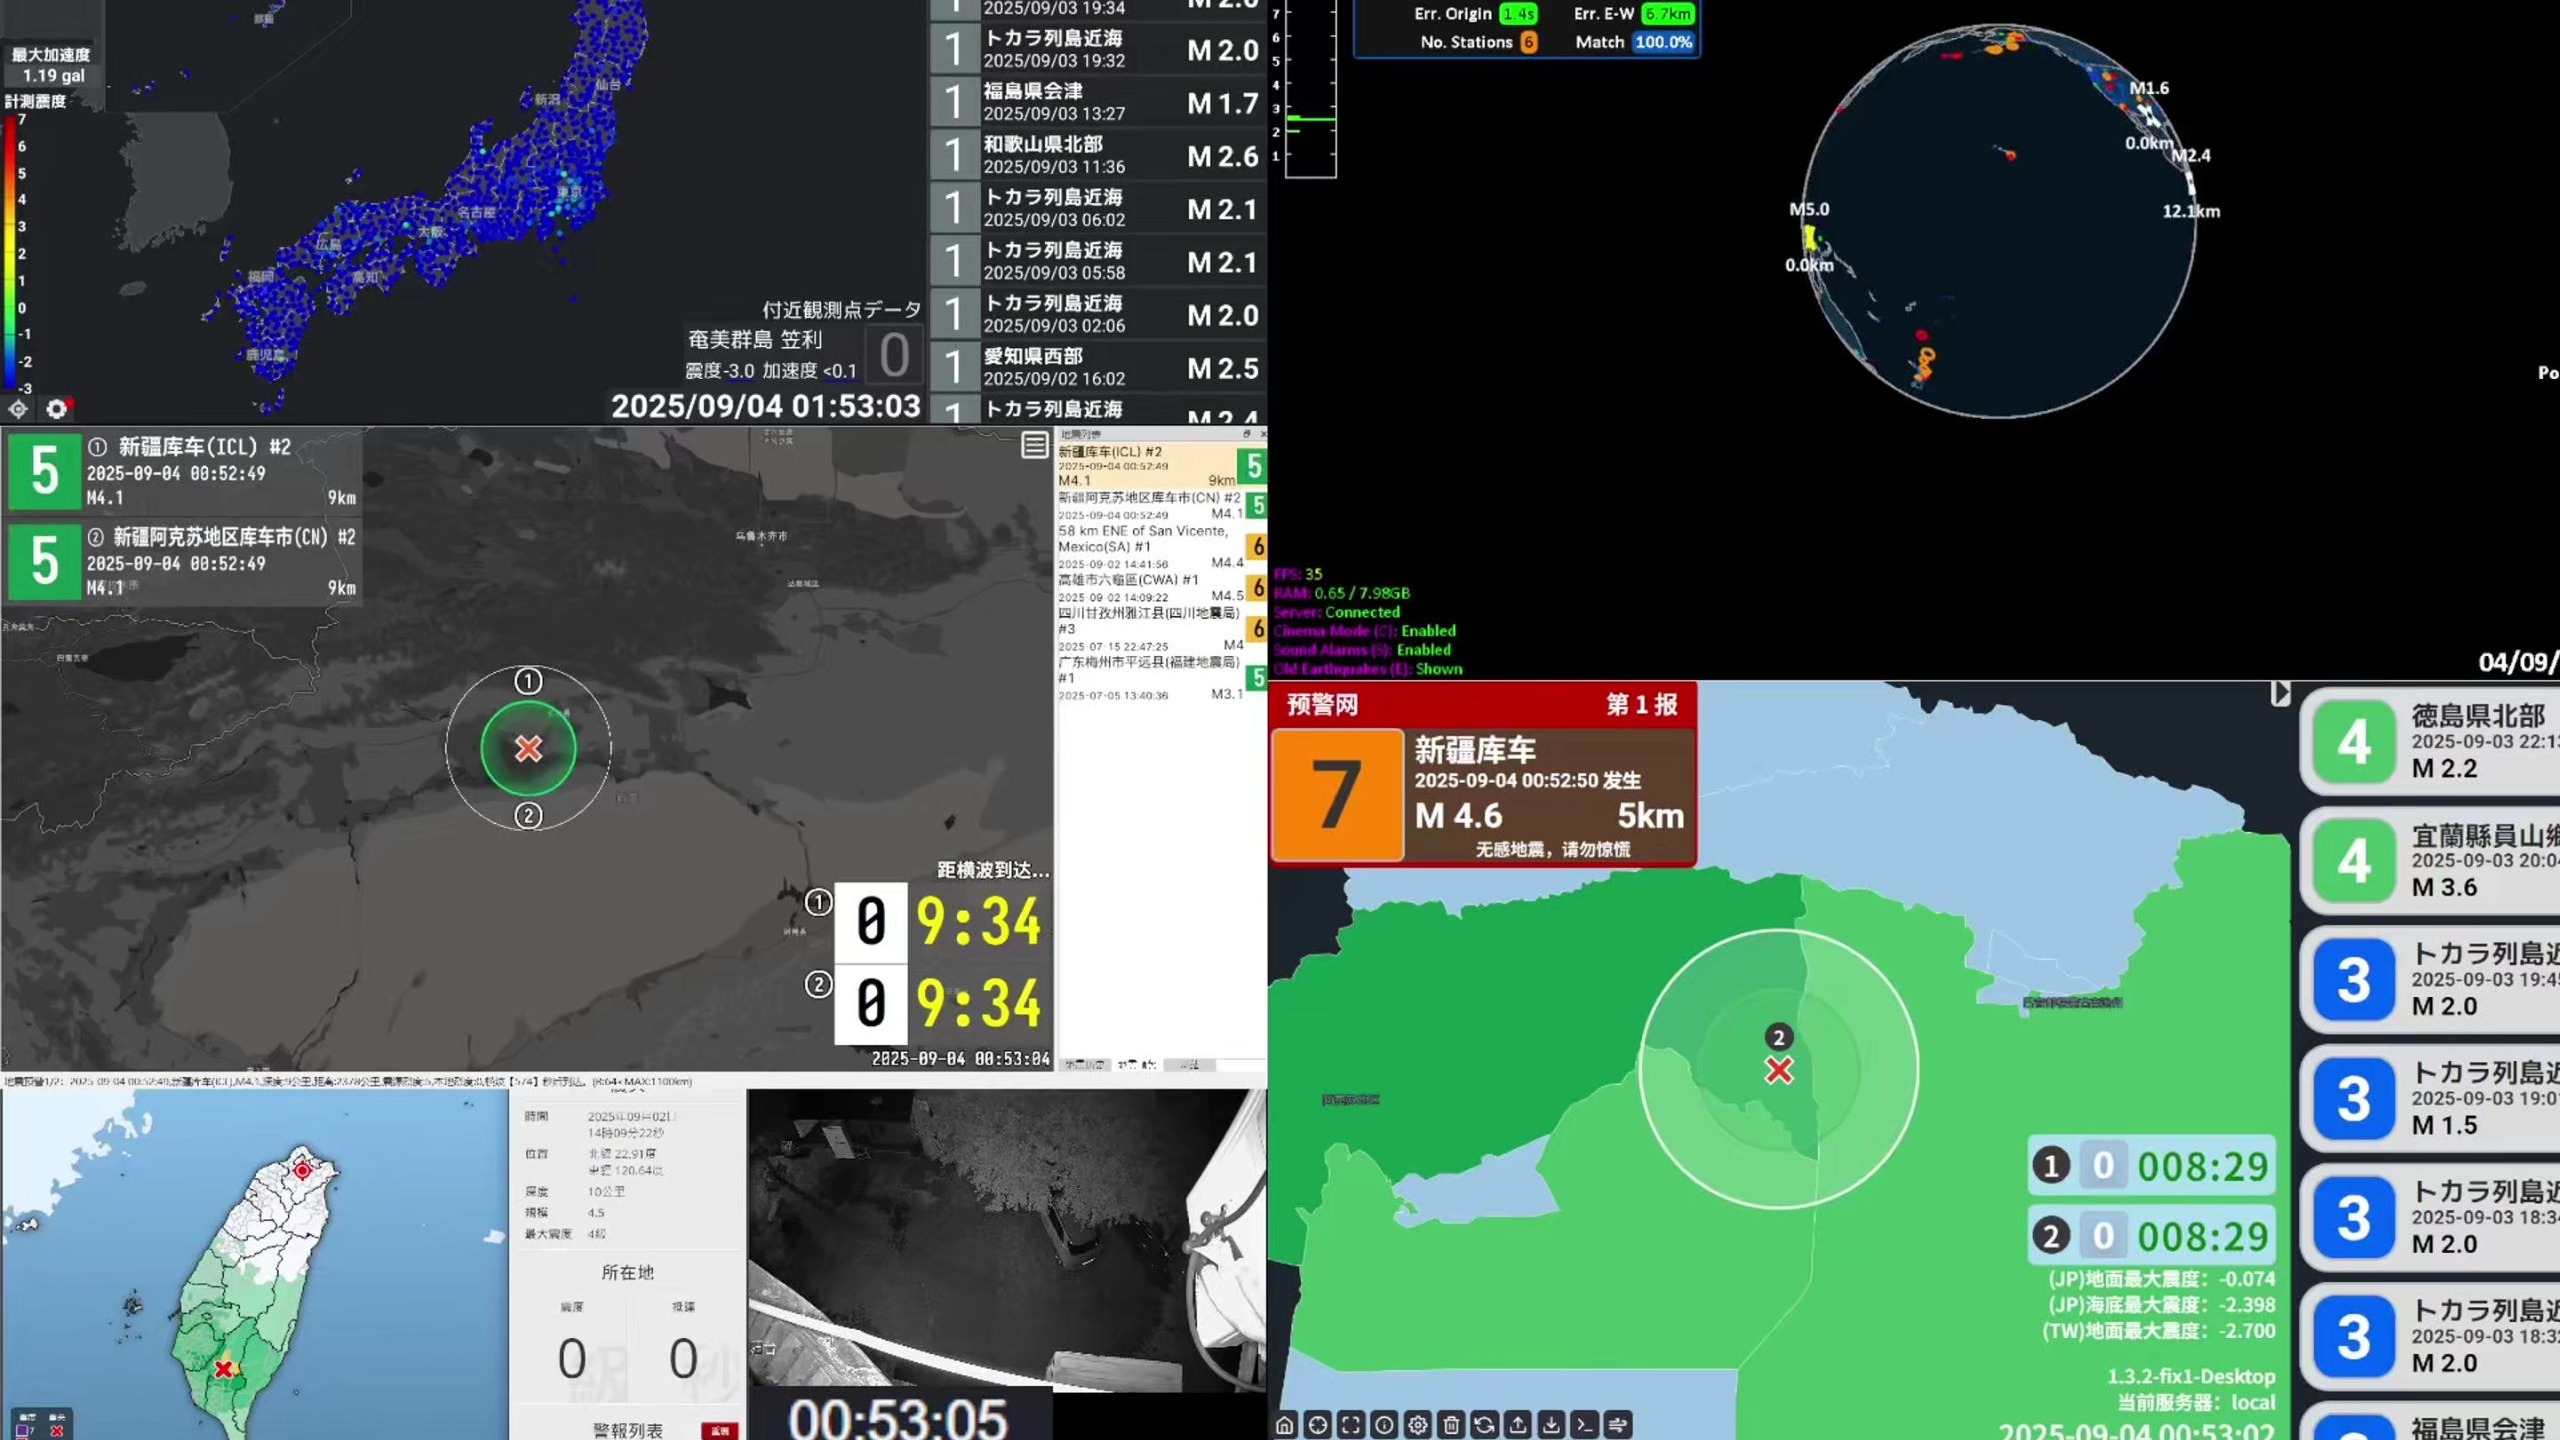Select the 58 km ENE of San Vicente row
Image resolution: width=2560 pixels, height=1440 pixels.
point(1161,546)
